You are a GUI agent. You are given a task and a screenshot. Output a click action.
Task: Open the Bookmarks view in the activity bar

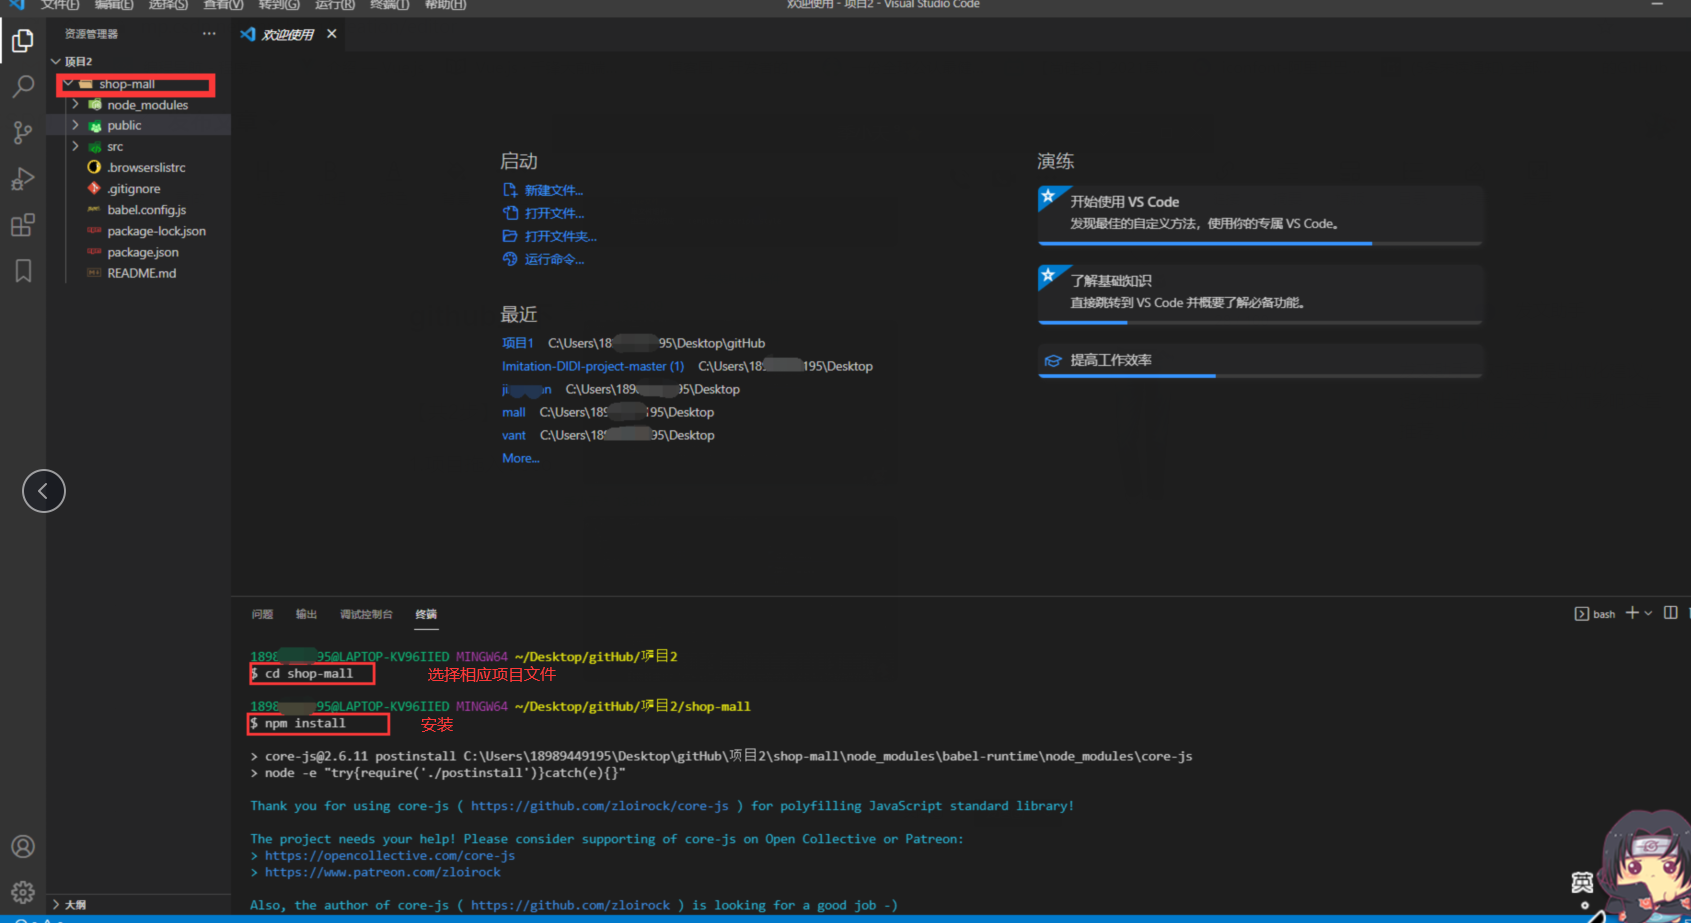pos(22,271)
